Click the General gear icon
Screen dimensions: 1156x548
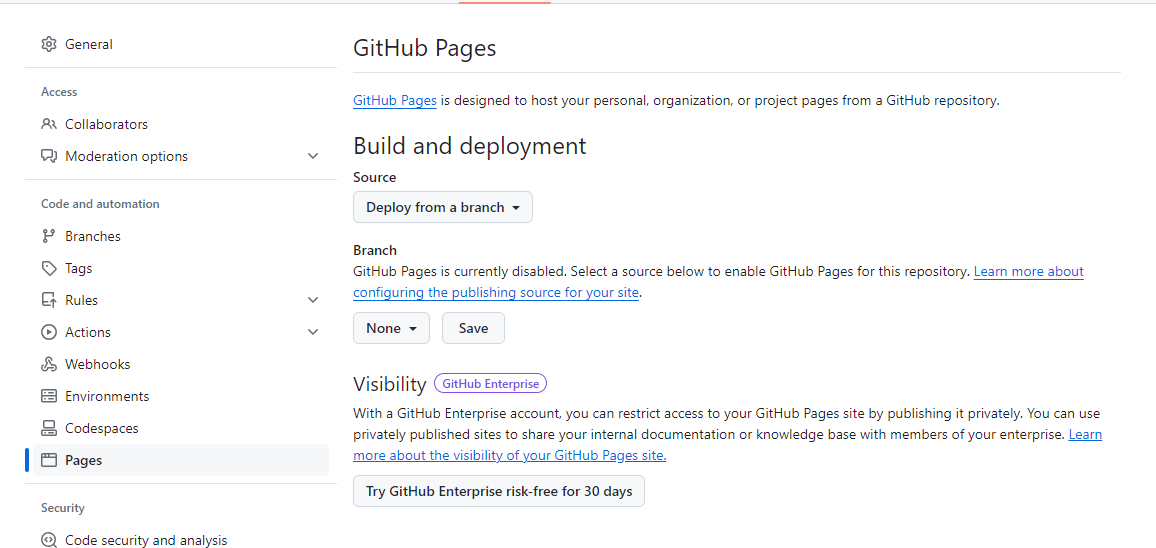pyautogui.click(x=49, y=44)
